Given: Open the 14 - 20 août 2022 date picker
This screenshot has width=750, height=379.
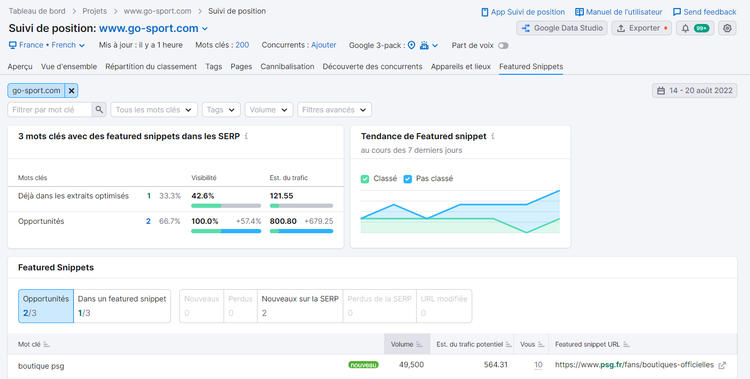Looking at the screenshot, I should click(x=695, y=90).
